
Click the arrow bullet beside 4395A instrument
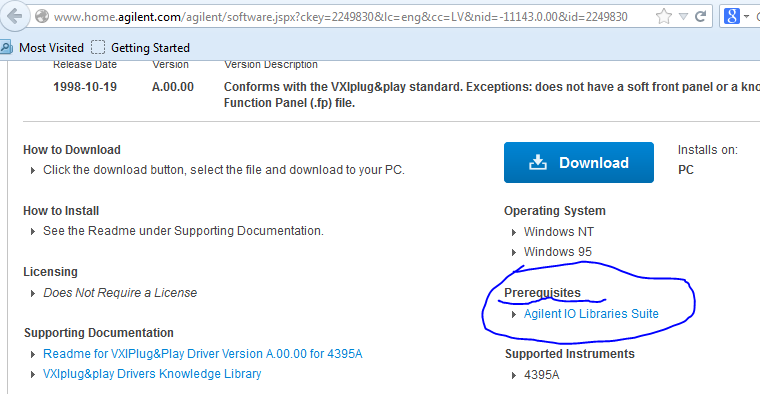point(514,376)
